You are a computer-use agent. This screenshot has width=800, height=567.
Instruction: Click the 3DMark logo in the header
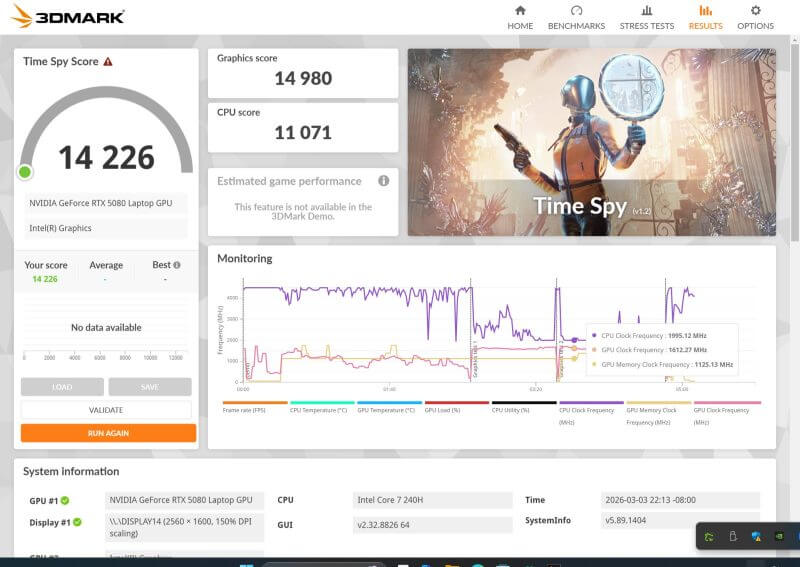point(67,17)
